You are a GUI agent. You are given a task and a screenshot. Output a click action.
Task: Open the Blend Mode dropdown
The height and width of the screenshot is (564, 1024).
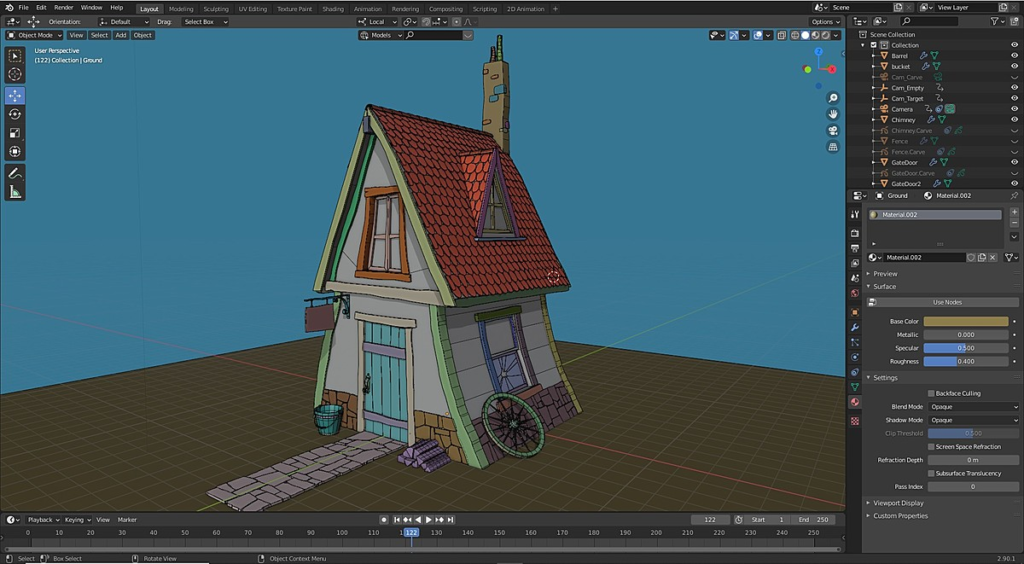pos(973,407)
